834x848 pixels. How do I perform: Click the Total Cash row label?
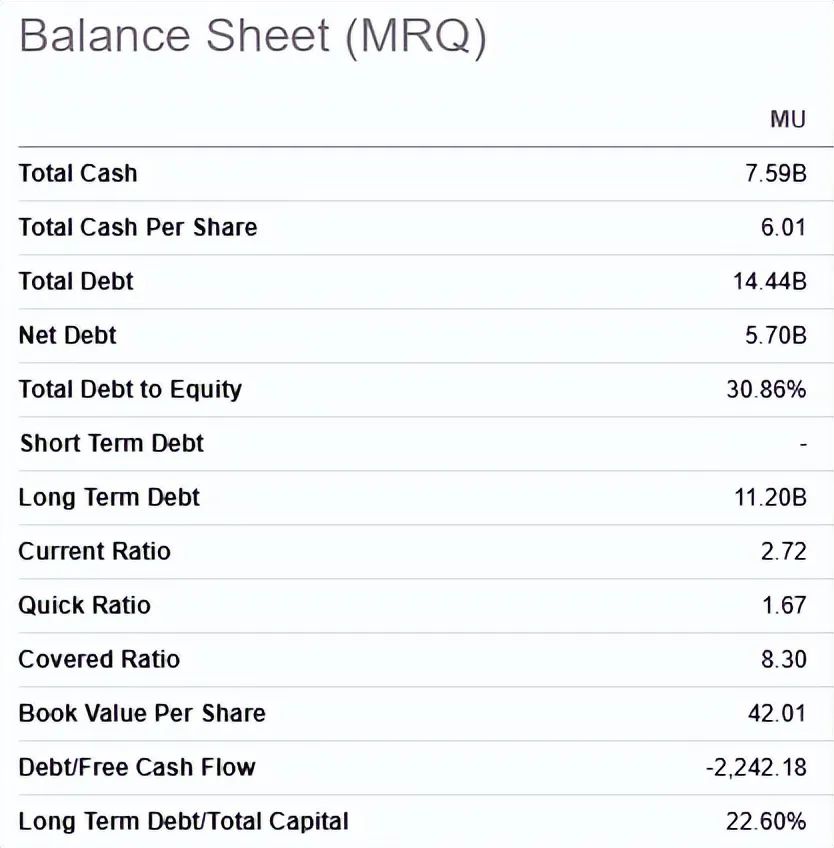coord(78,174)
